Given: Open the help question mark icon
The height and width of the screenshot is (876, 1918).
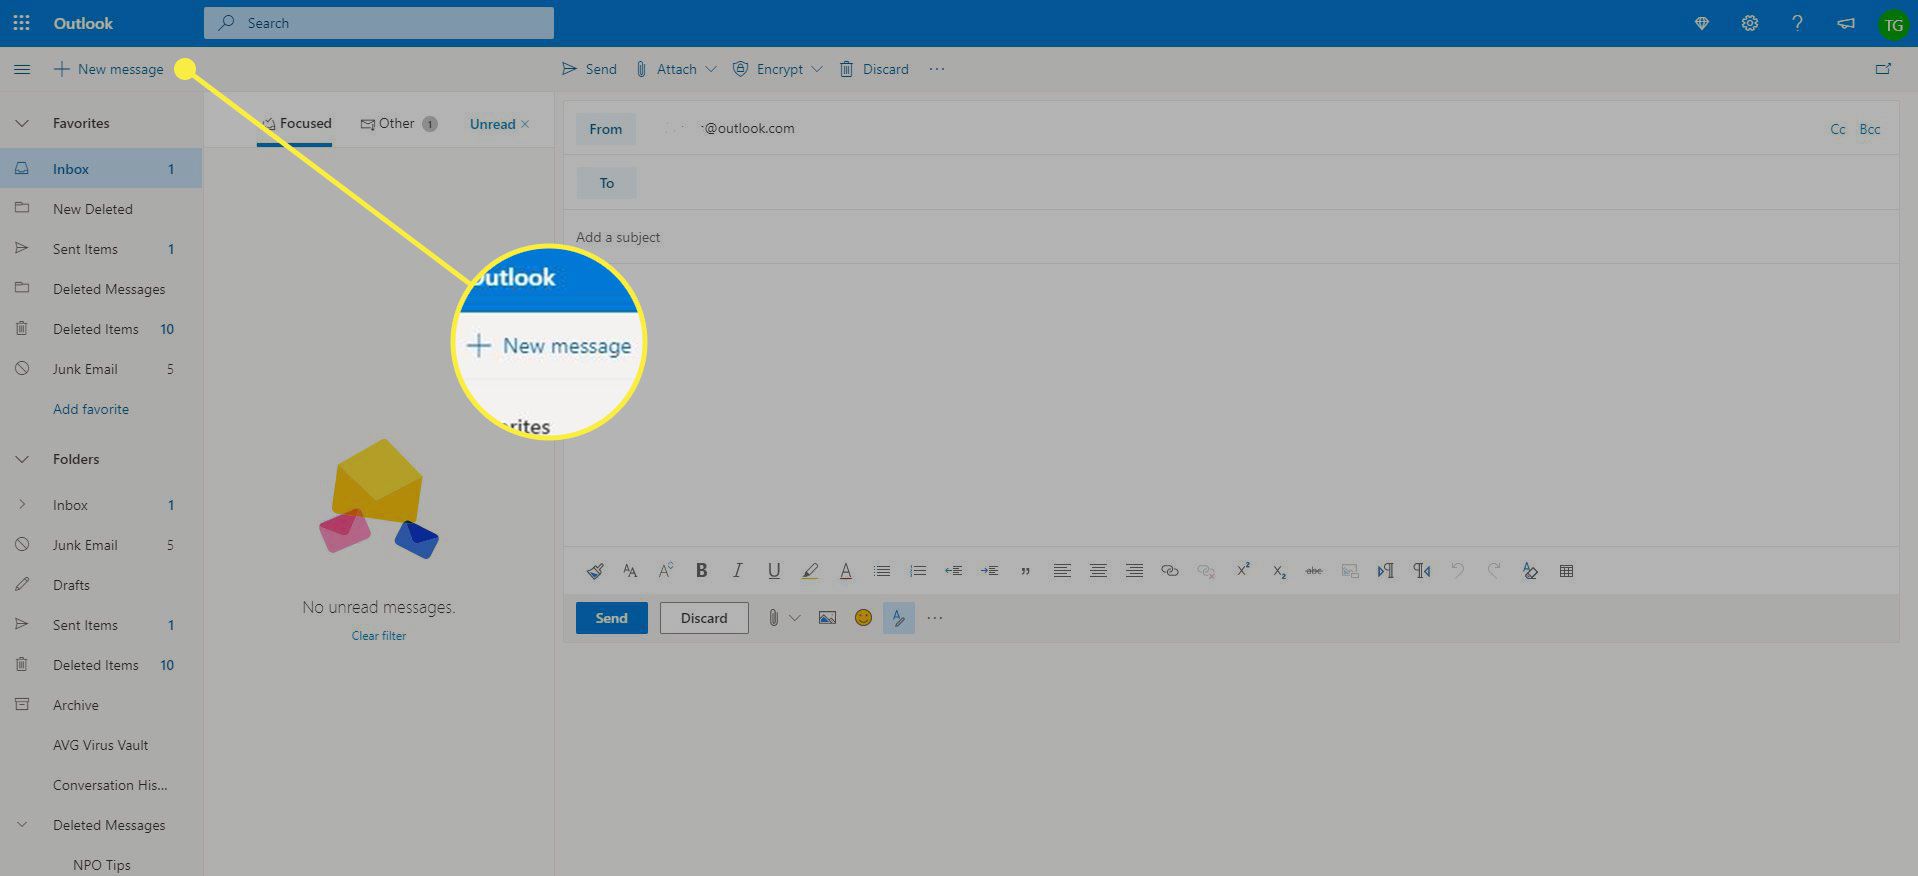Looking at the screenshot, I should [1797, 23].
